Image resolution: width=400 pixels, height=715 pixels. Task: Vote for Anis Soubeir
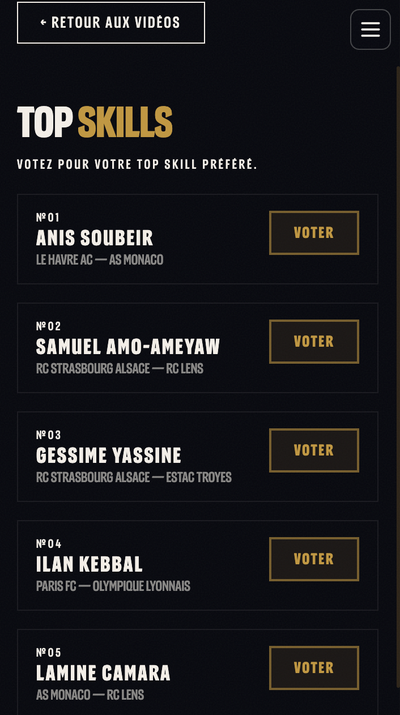(314, 233)
